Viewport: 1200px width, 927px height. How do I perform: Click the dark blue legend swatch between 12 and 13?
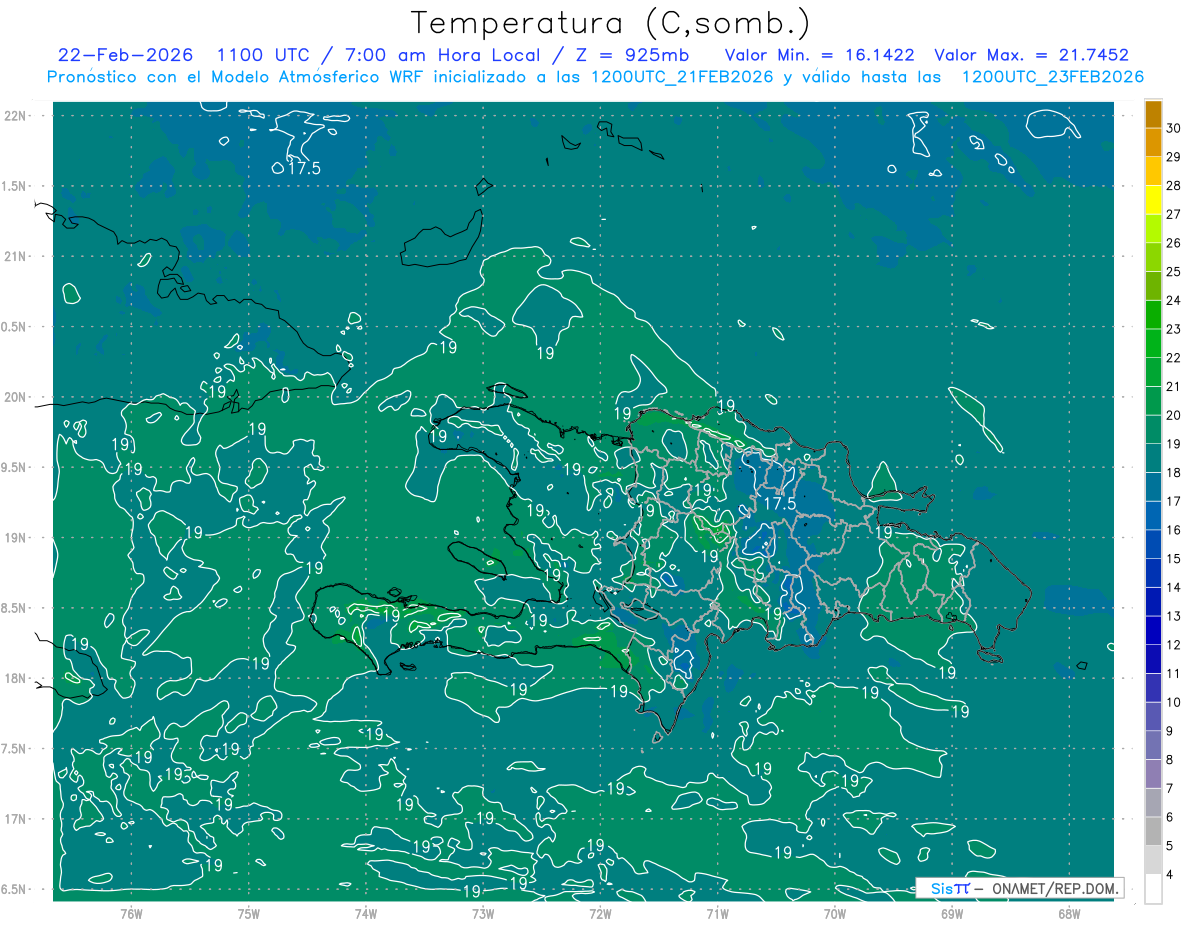[1153, 630]
